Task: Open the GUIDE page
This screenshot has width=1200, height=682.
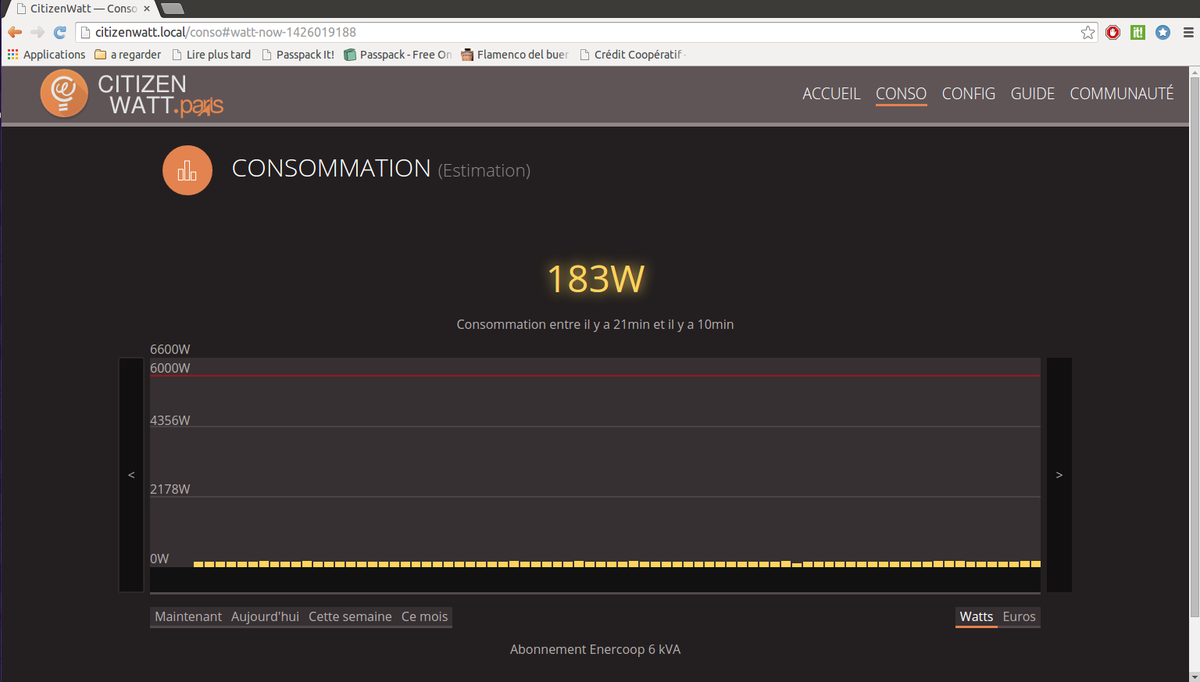Action: click(1033, 93)
